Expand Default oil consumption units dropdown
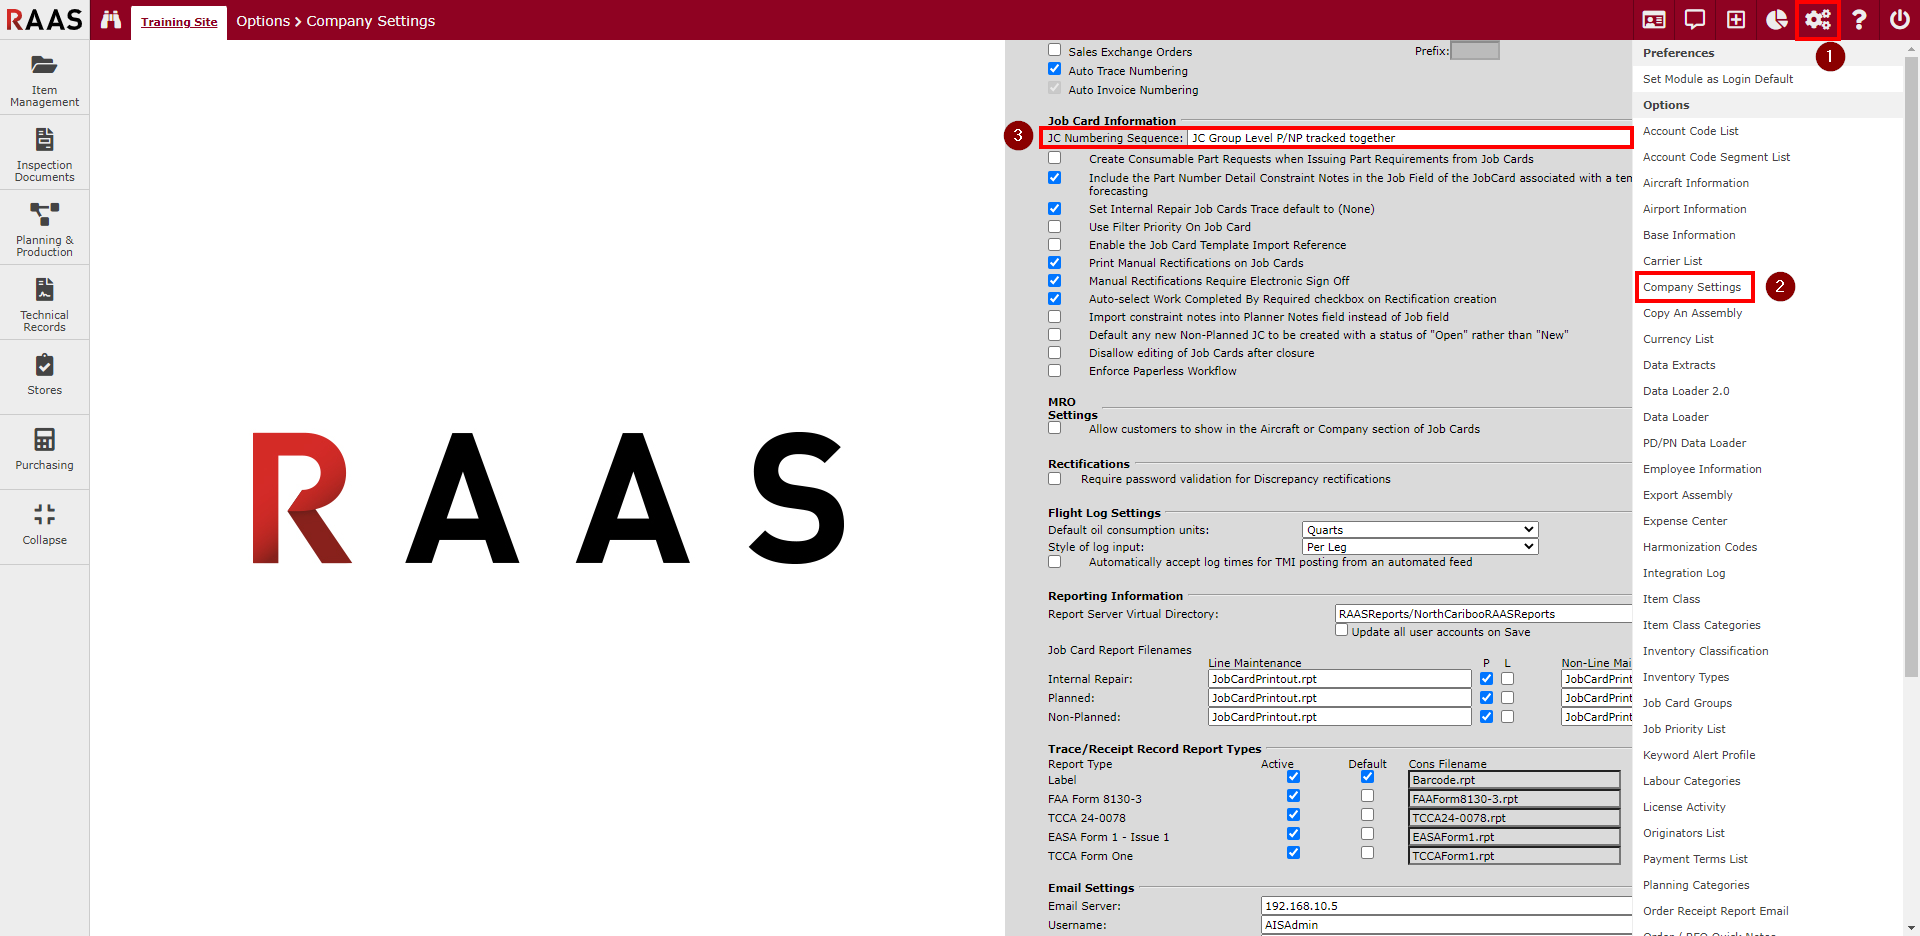The width and height of the screenshot is (1920, 936). point(1419,530)
